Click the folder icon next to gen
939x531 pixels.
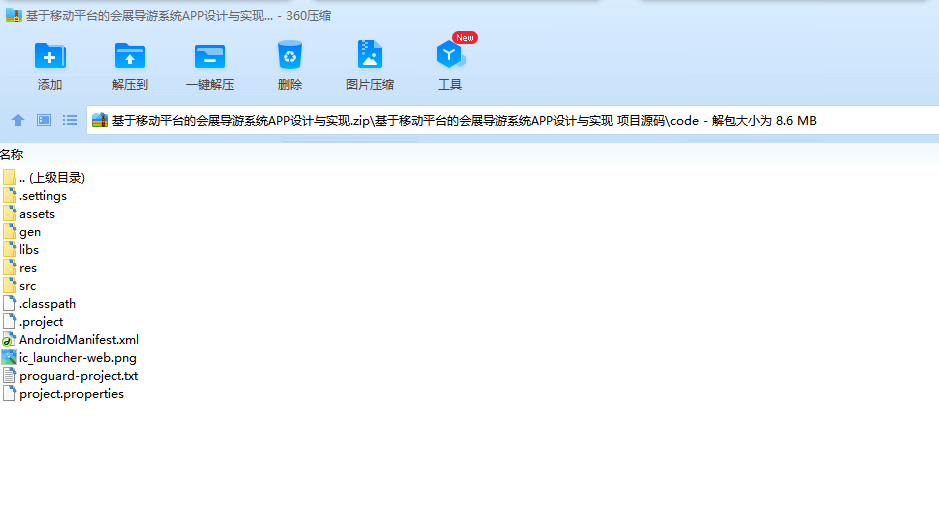[9, 231]
